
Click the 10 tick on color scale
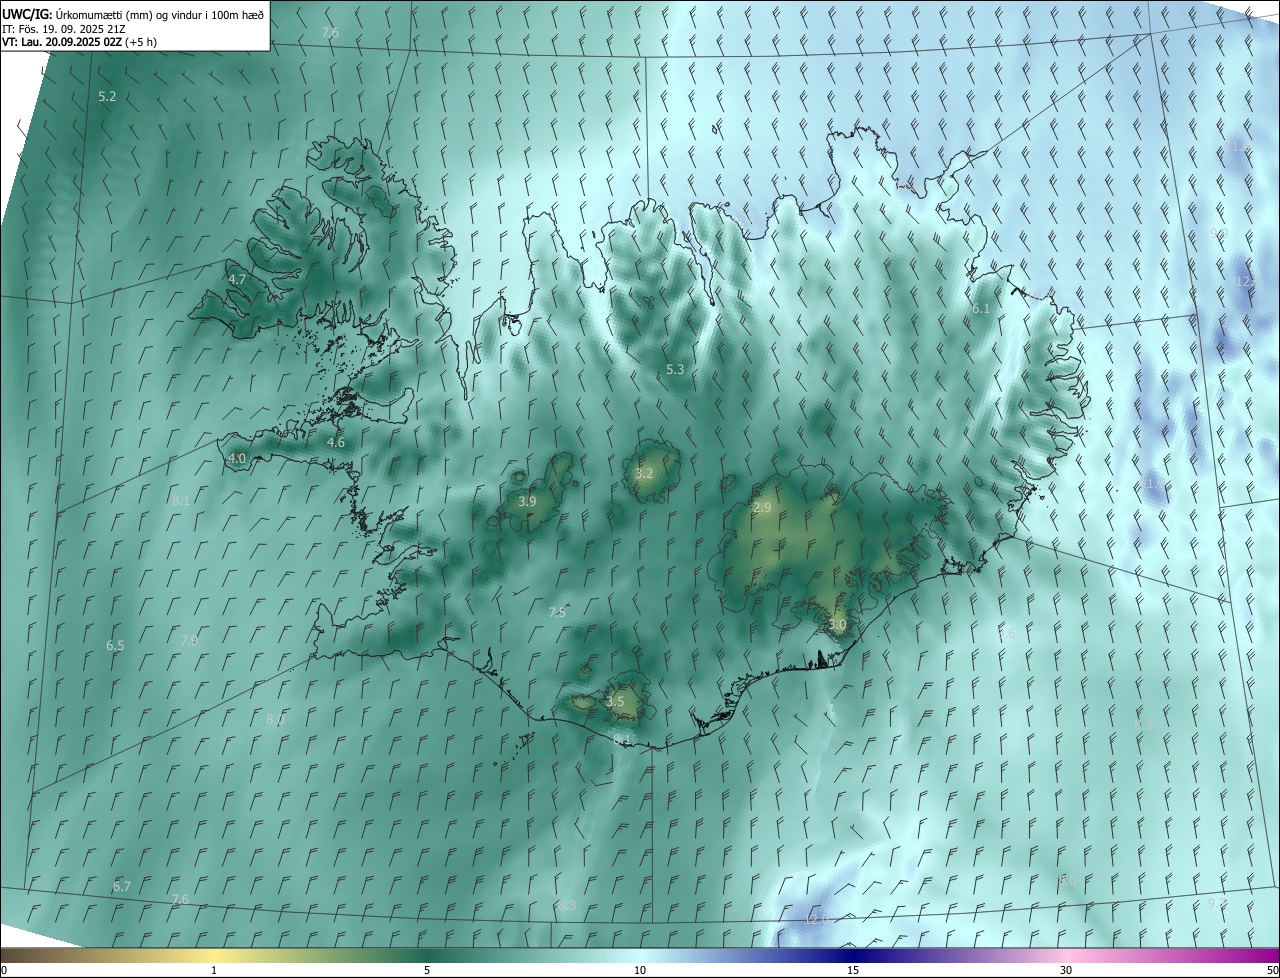(640, 970)
